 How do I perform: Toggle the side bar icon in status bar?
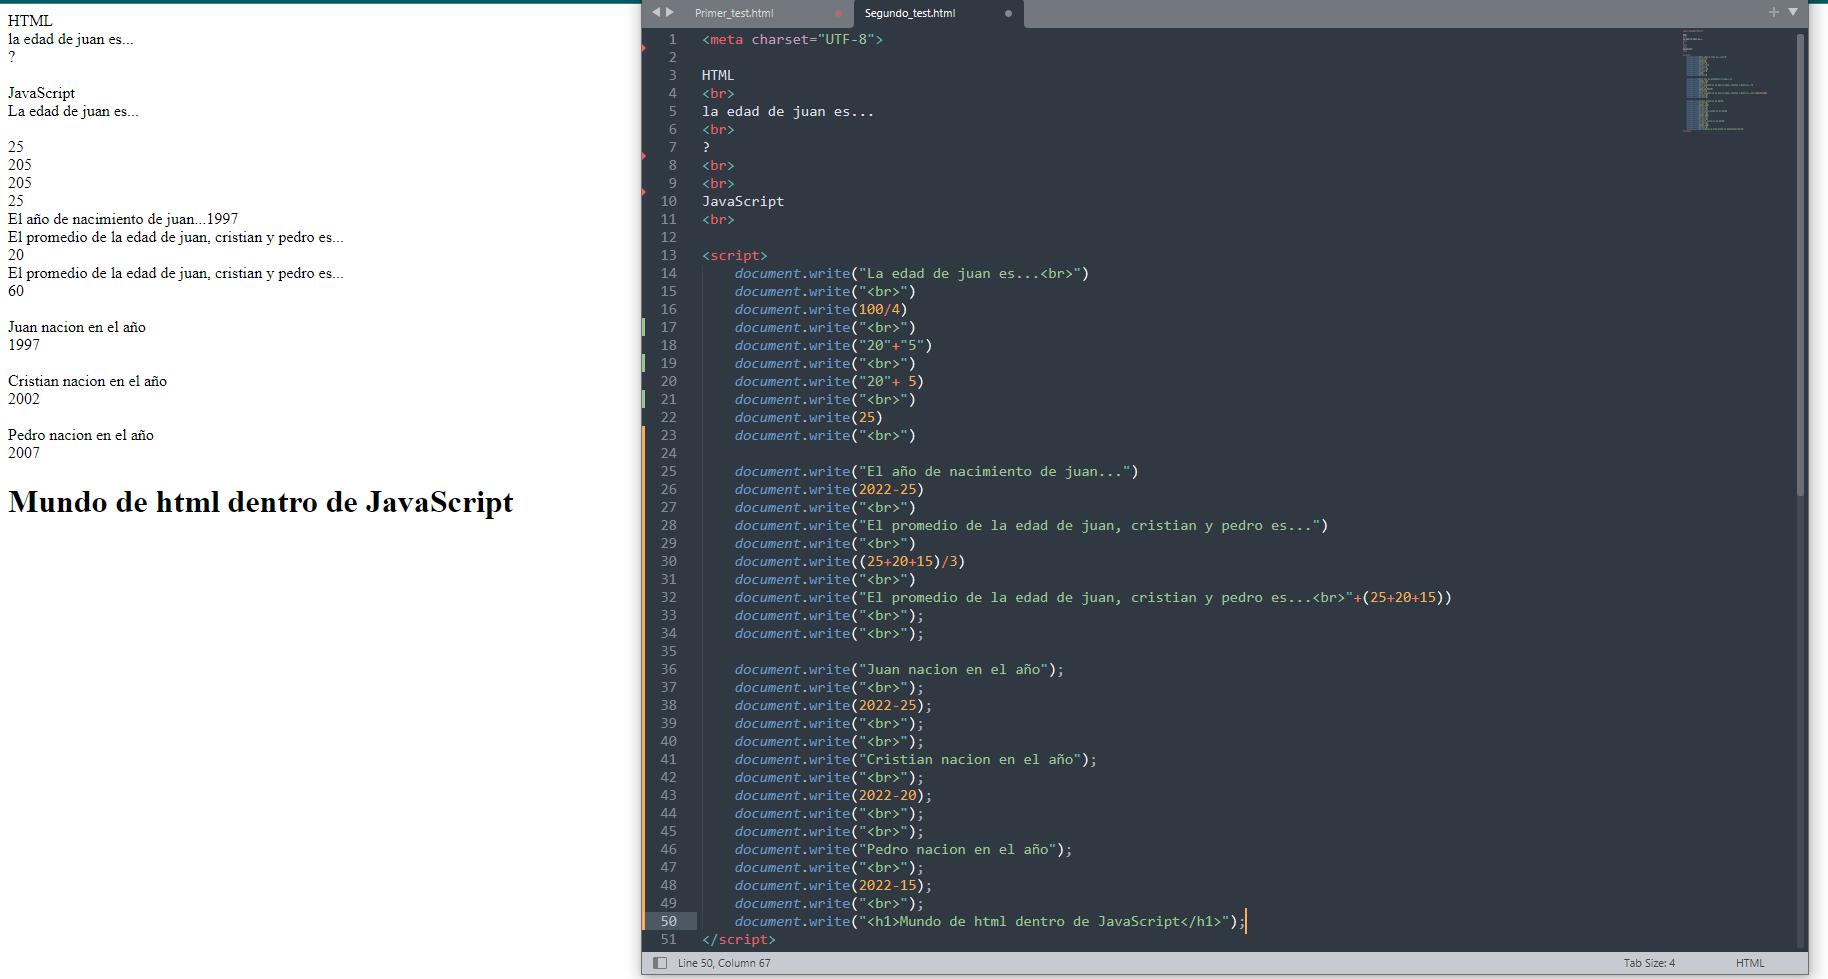click(660, 963)
